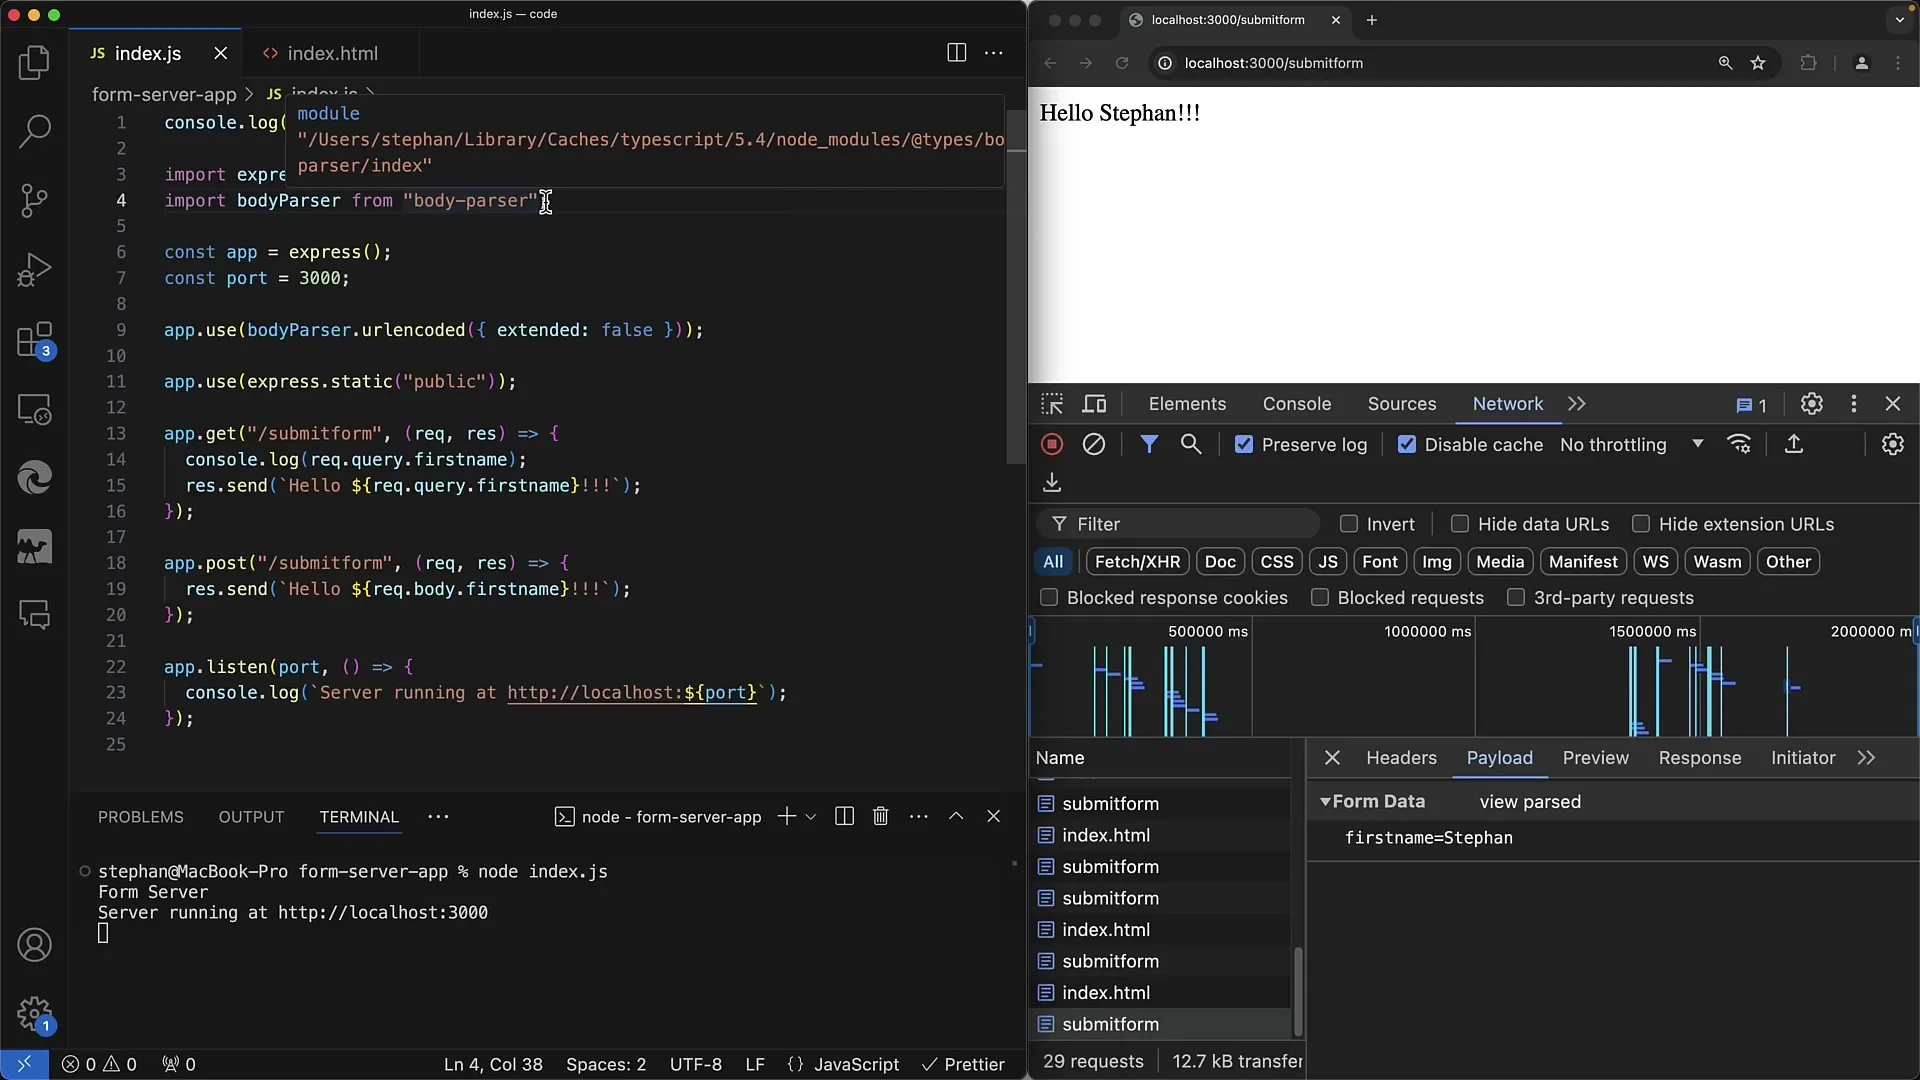Viewport: 1920px width, 1080px height.
Task: Click the Network tab in DevTools
Action: click(x=1507, y=404)
